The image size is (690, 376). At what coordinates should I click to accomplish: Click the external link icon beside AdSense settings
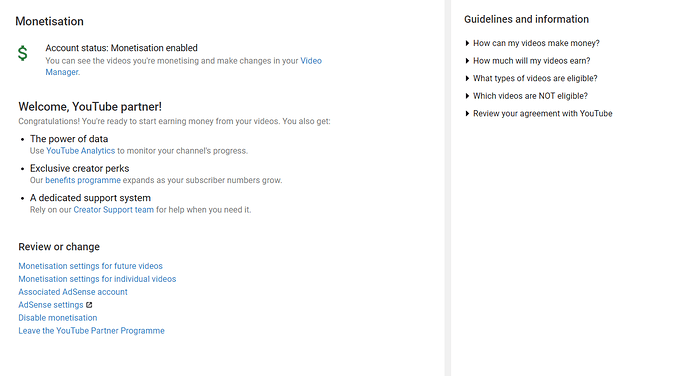pos(89,305)
